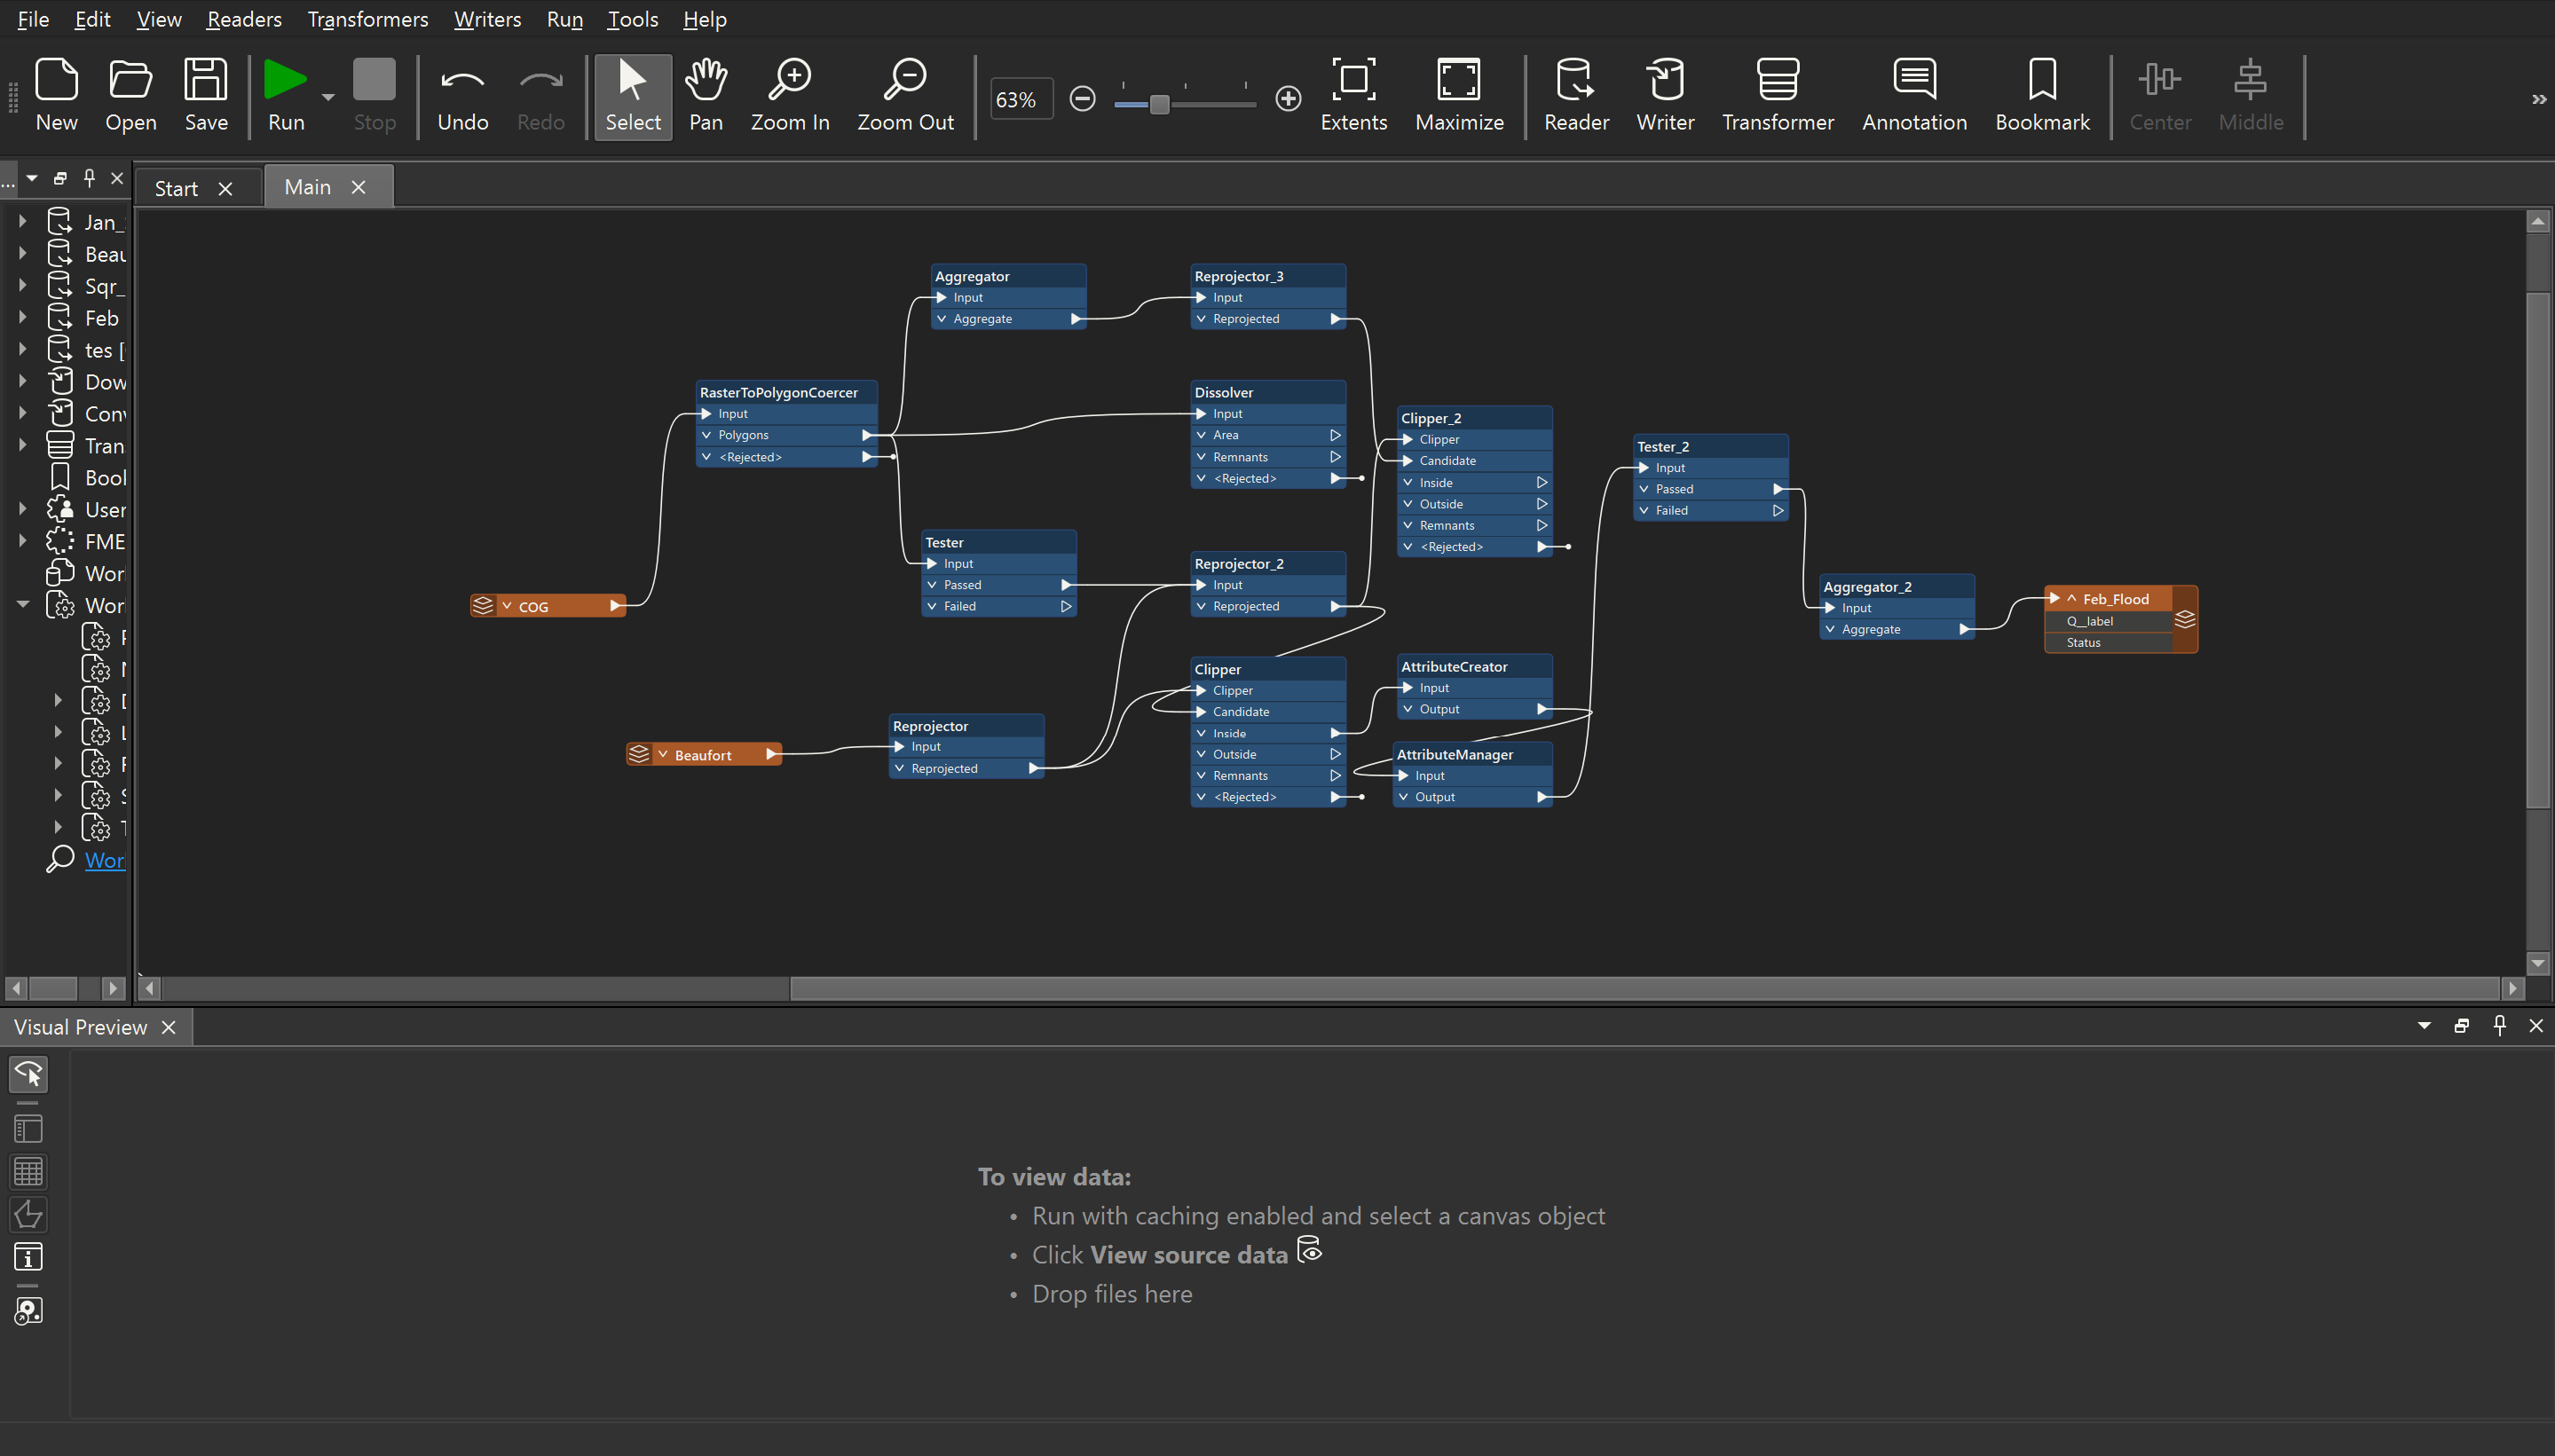Image resolution: width=2555 pixels, height=1456 pixels.
Task: Add a Writer from toolbar
Action: (x=1664, y=82)
